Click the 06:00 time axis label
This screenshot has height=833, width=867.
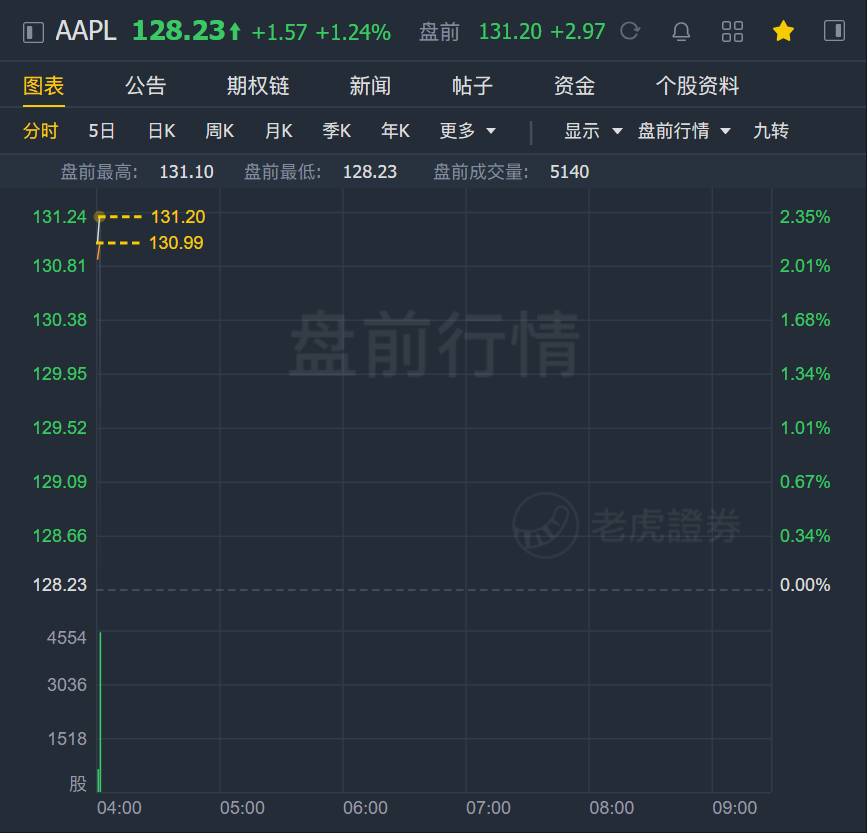tap(365, 808)
